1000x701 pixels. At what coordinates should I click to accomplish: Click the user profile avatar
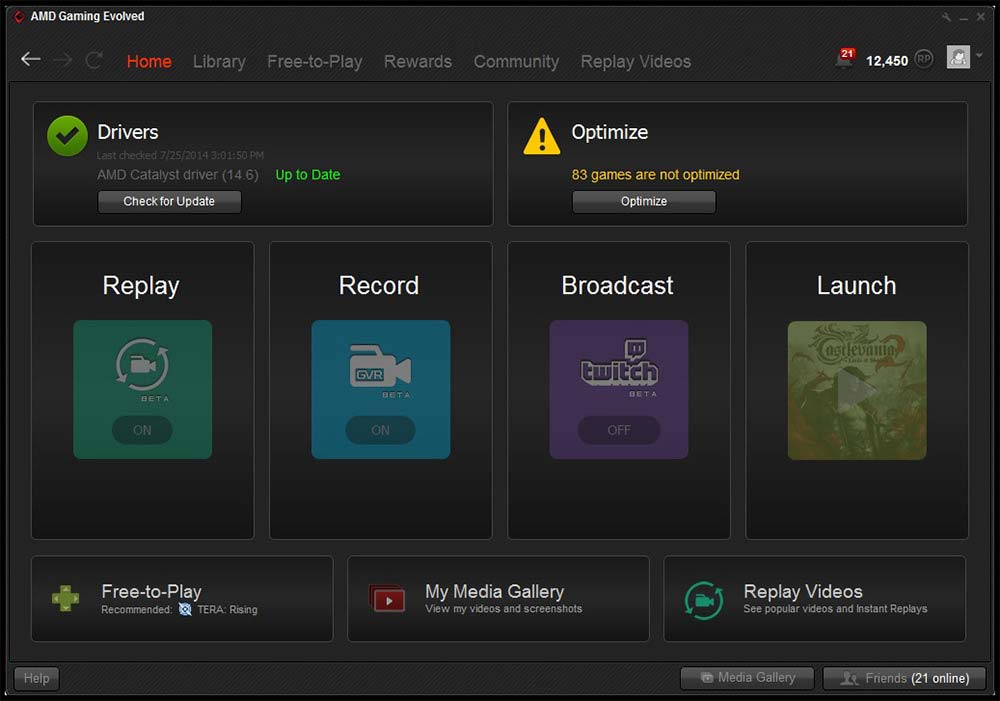coord(958,58)
